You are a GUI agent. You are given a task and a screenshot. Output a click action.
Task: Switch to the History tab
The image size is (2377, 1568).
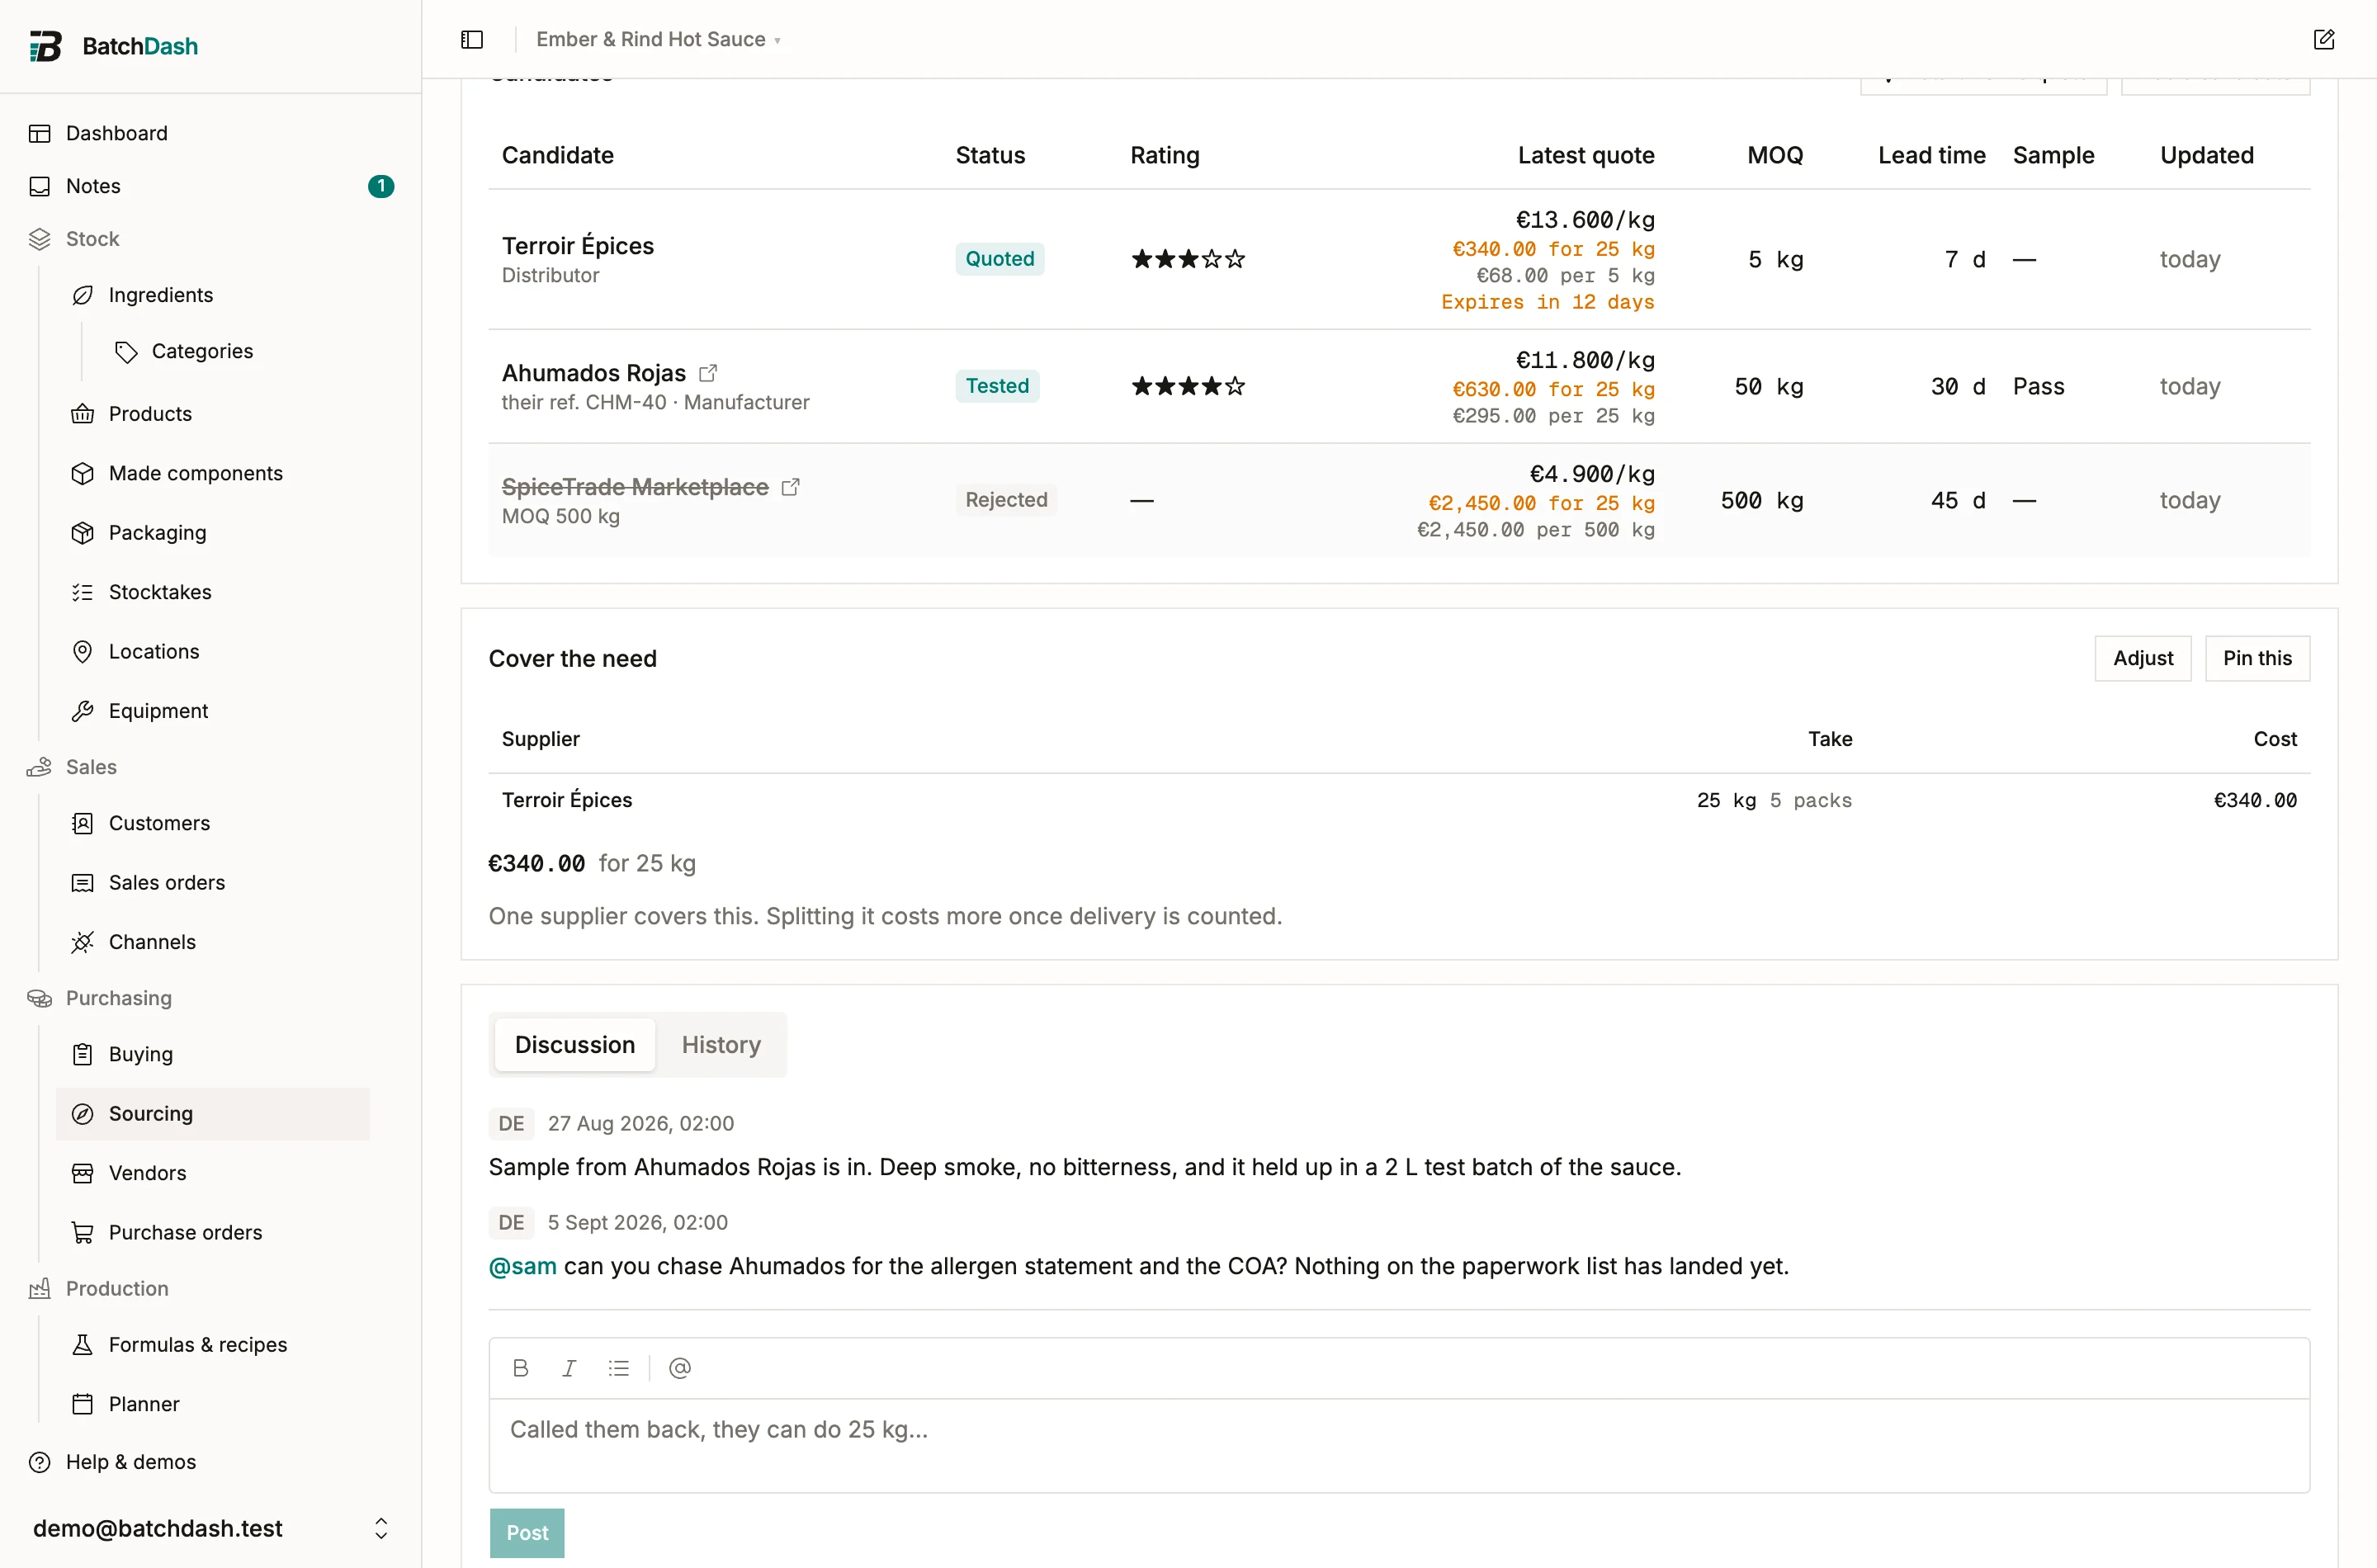(721, 1045)
